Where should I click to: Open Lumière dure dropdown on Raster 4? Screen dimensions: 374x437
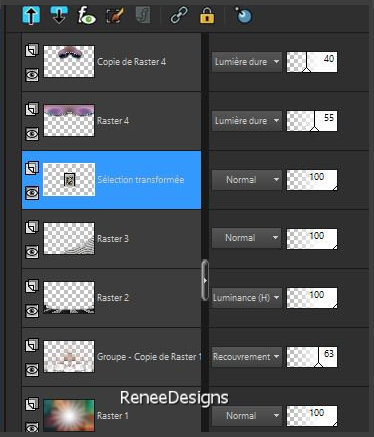click(247, 121)
